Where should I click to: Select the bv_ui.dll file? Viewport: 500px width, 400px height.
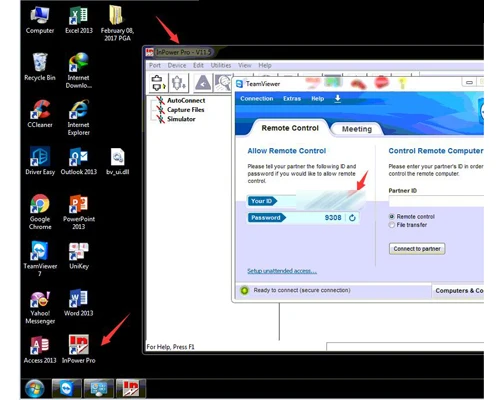coord(117,161)
